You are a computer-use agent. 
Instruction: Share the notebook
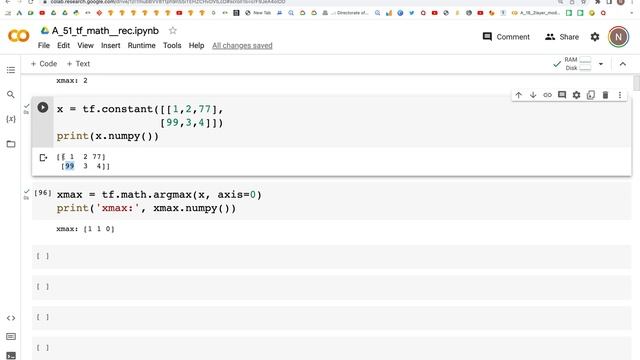(562, 37)
